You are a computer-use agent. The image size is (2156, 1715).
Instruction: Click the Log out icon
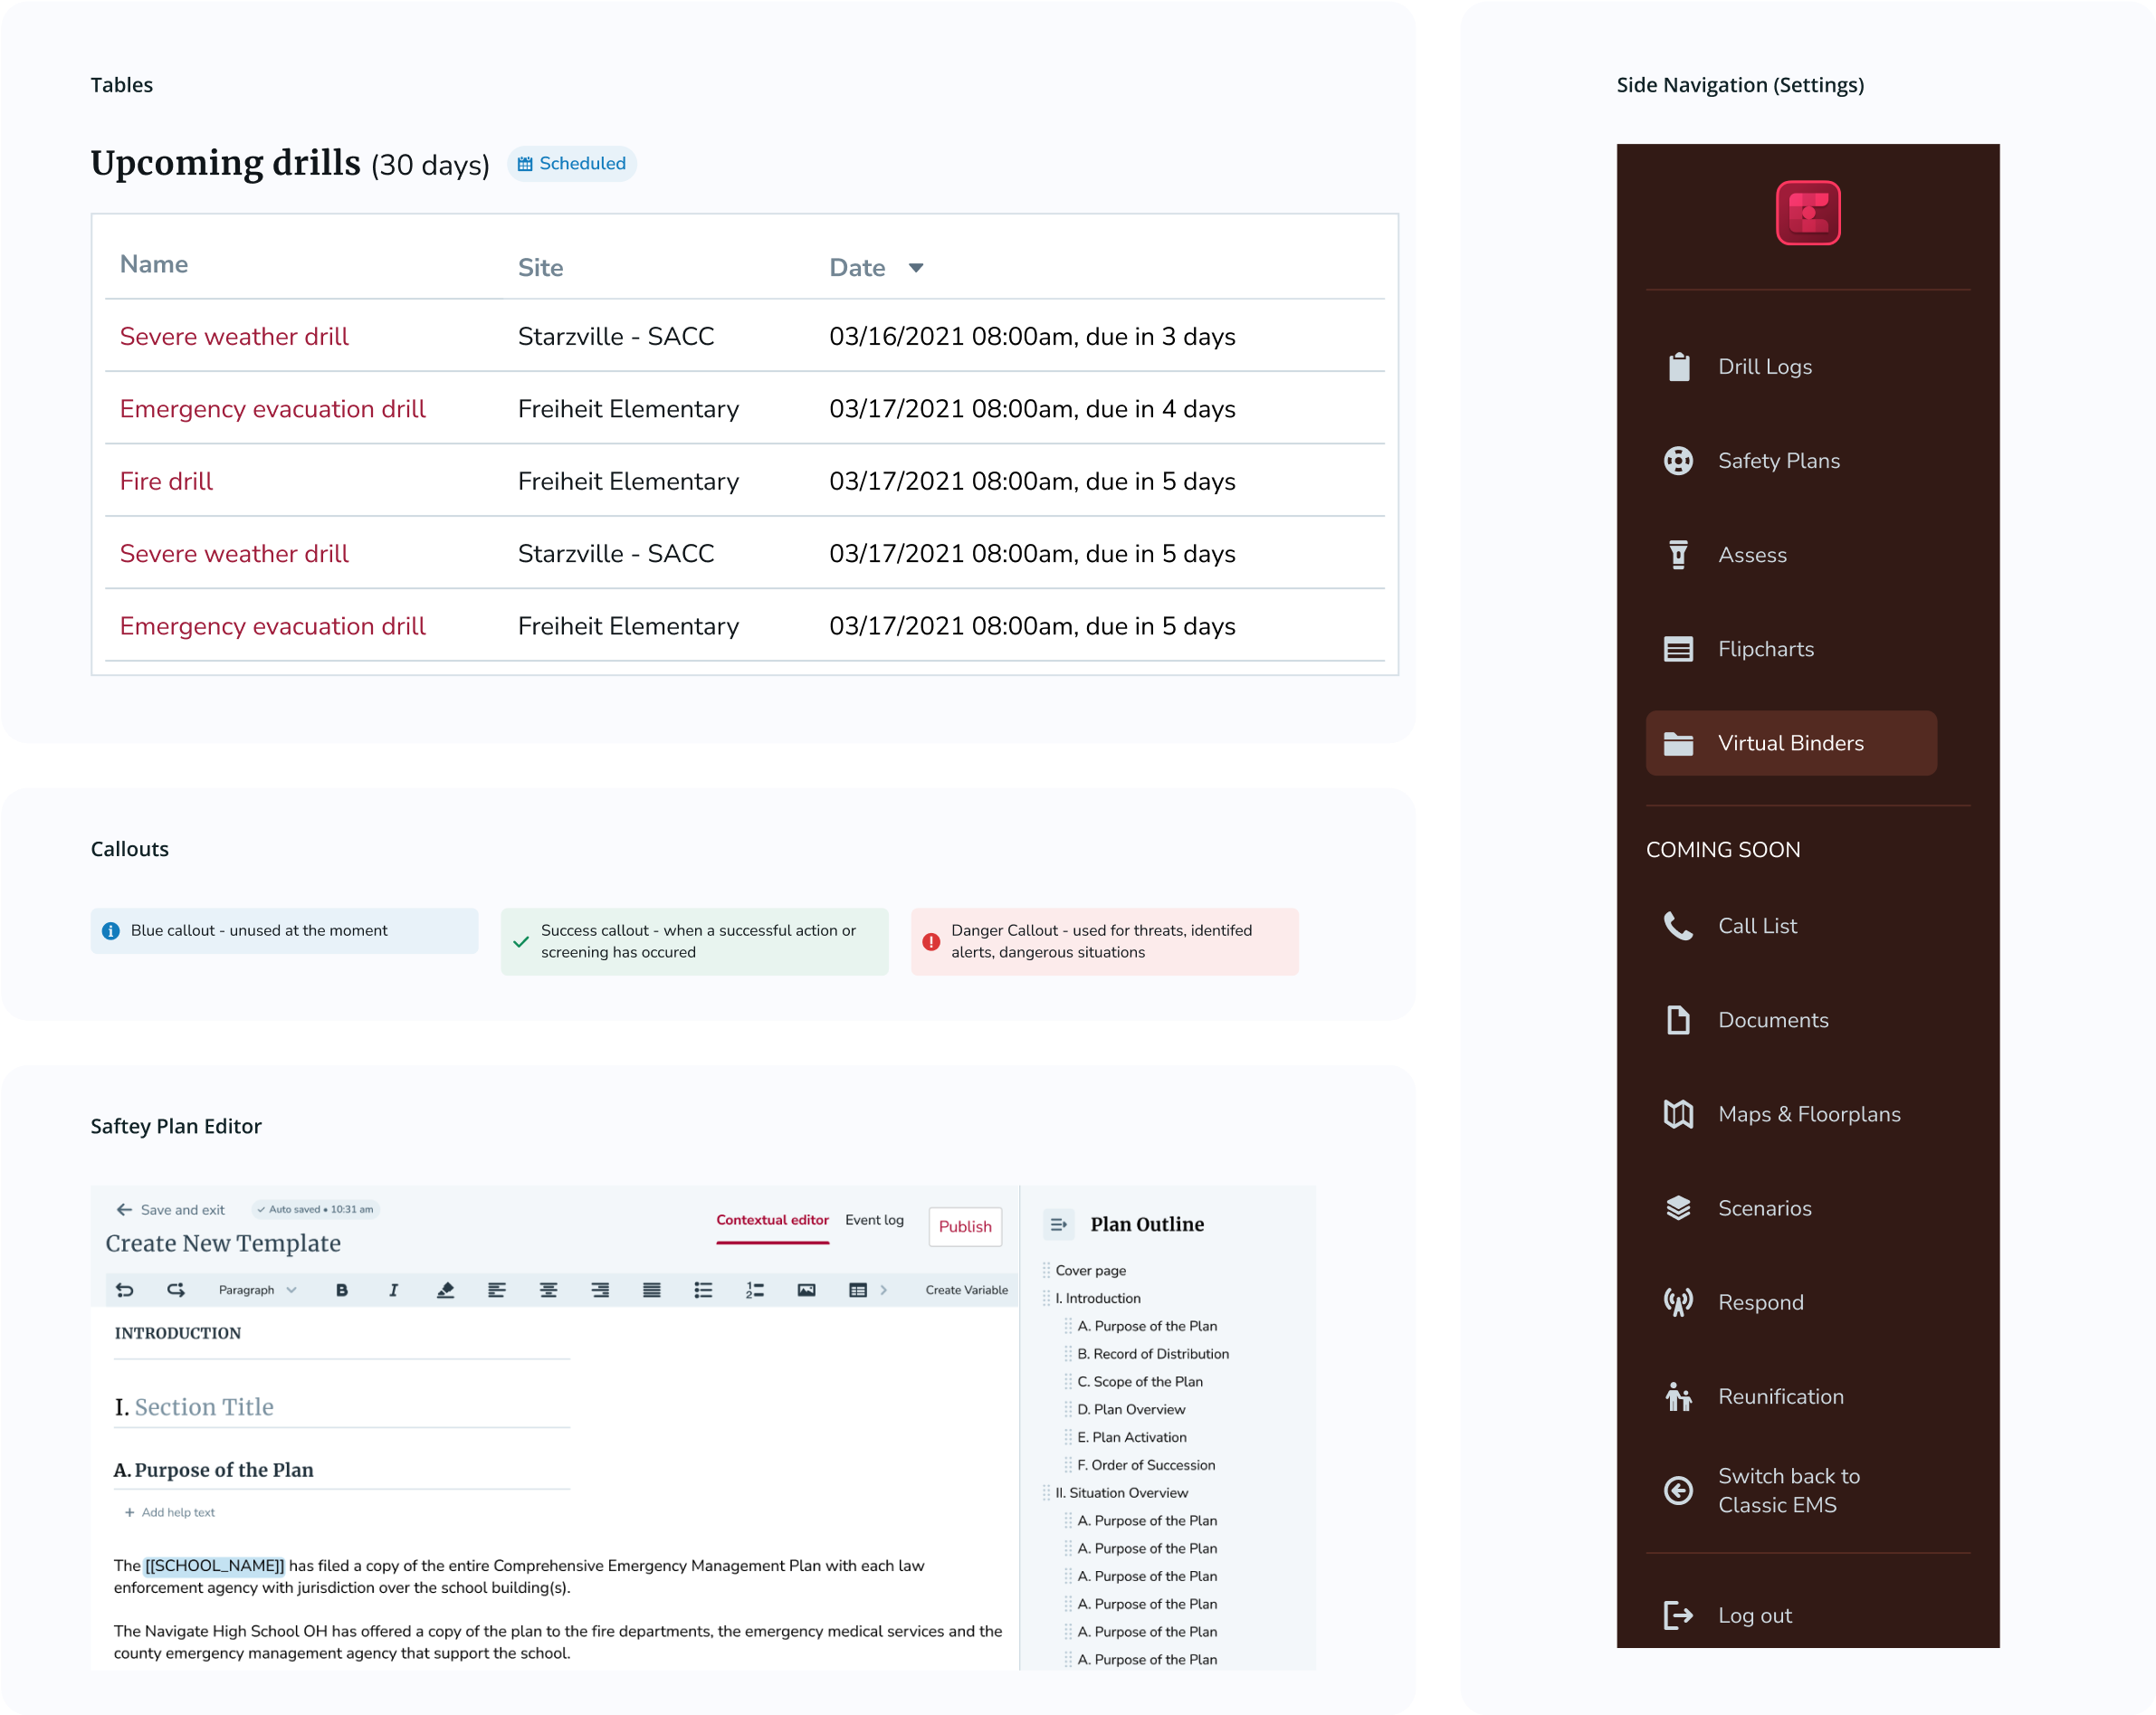click(x=1678, y=1615)
